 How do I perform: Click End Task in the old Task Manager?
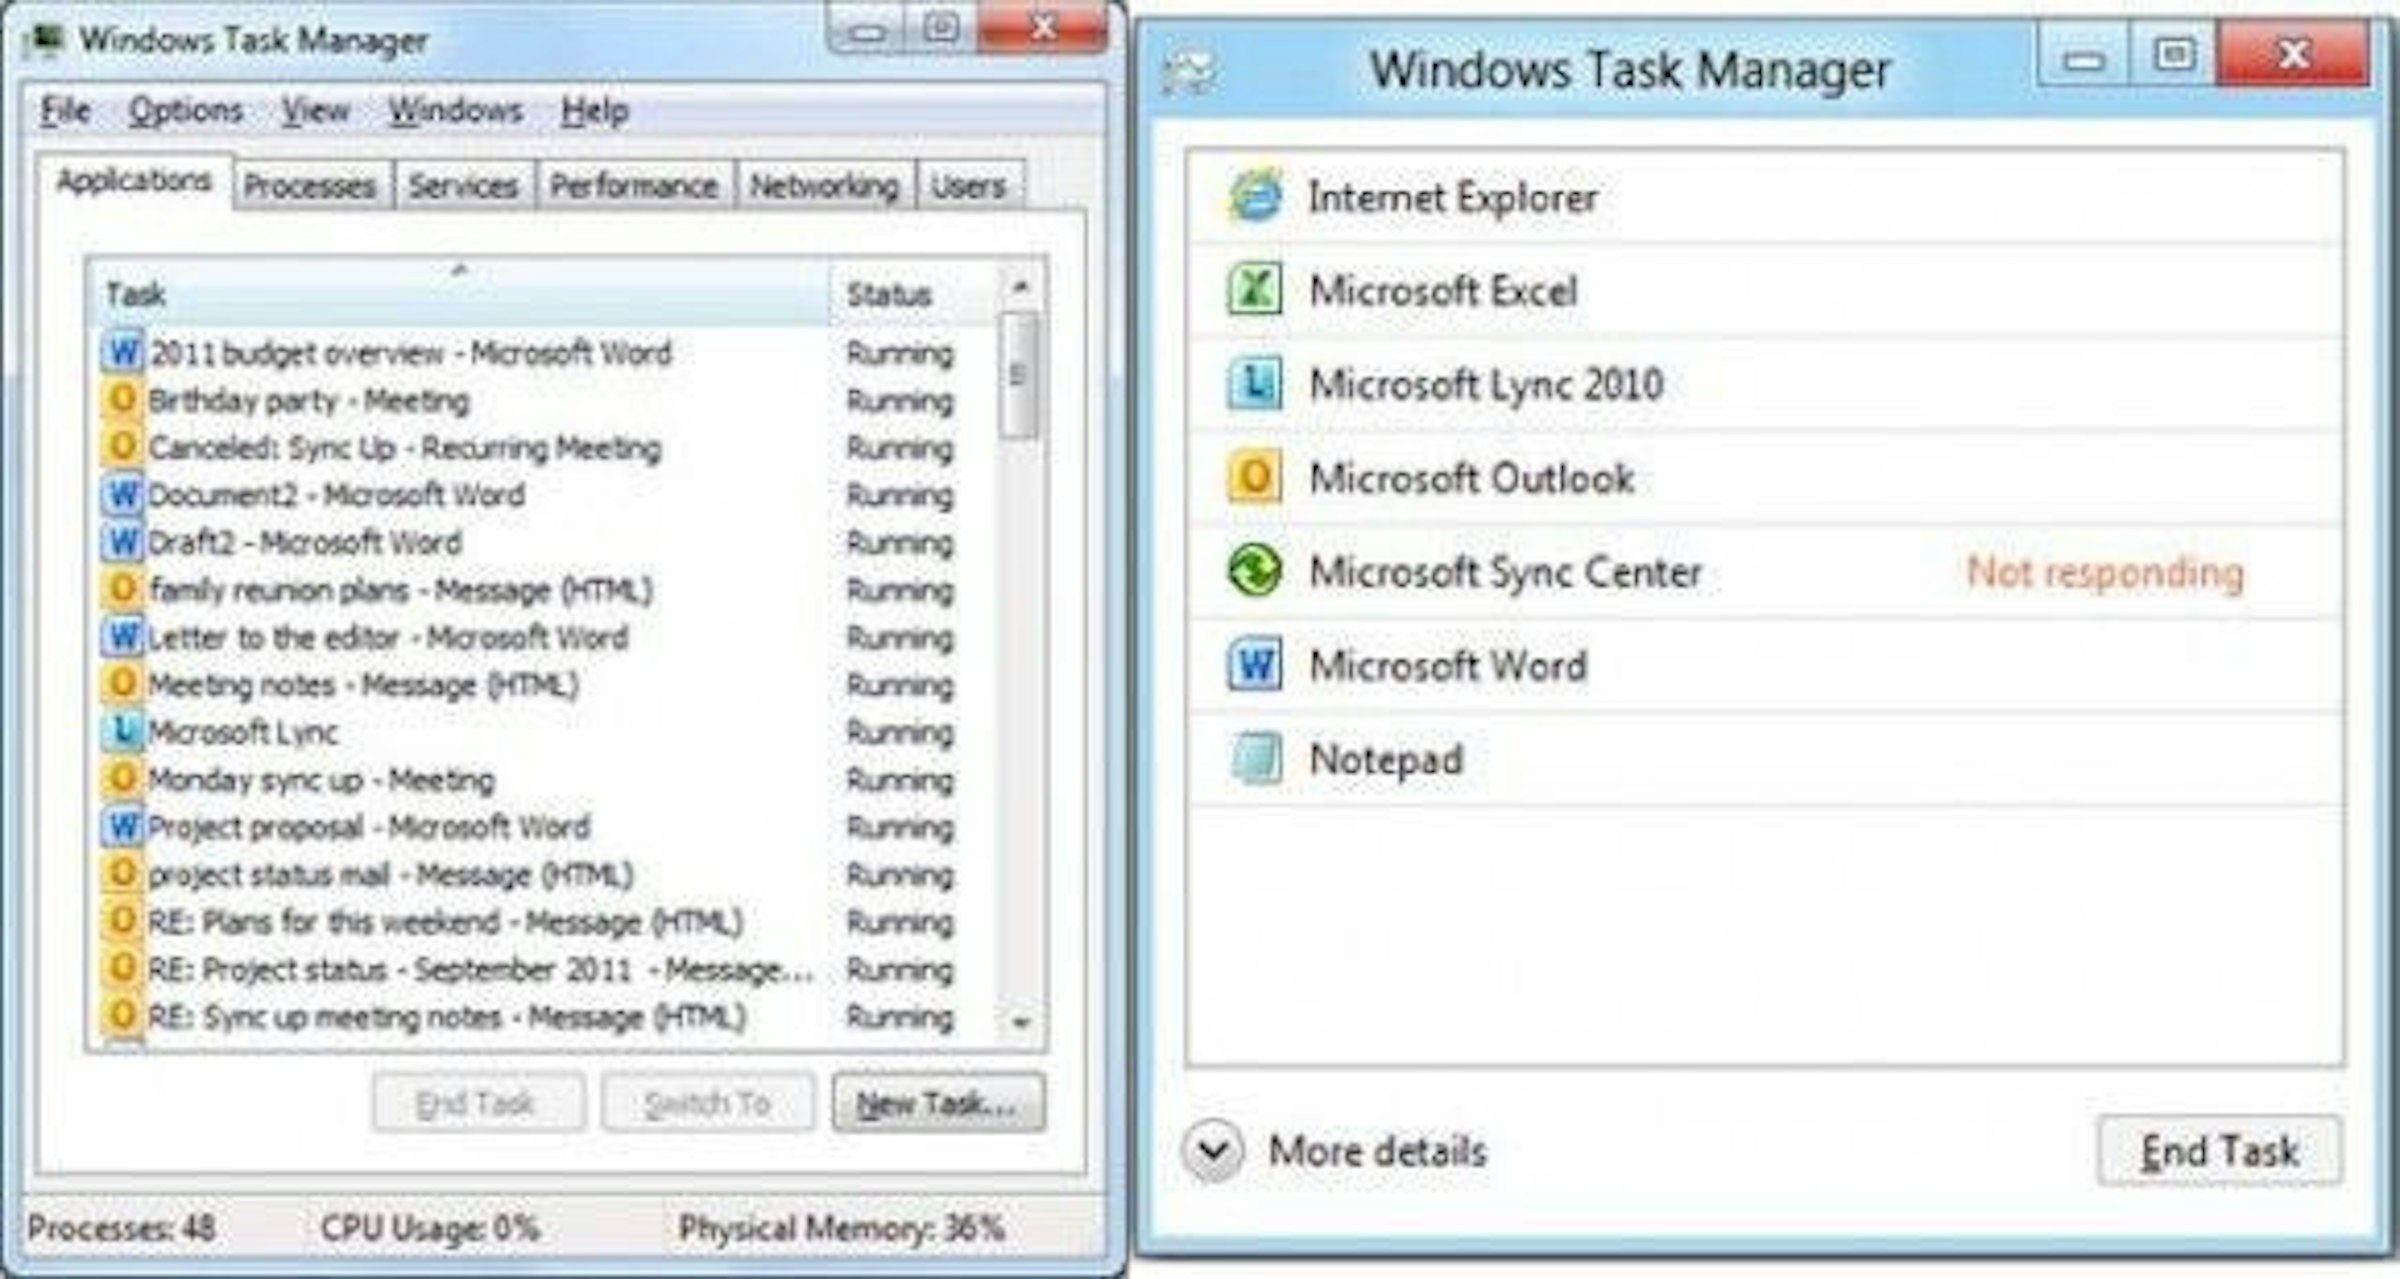pyautogui.click(x=477, y=1103)
